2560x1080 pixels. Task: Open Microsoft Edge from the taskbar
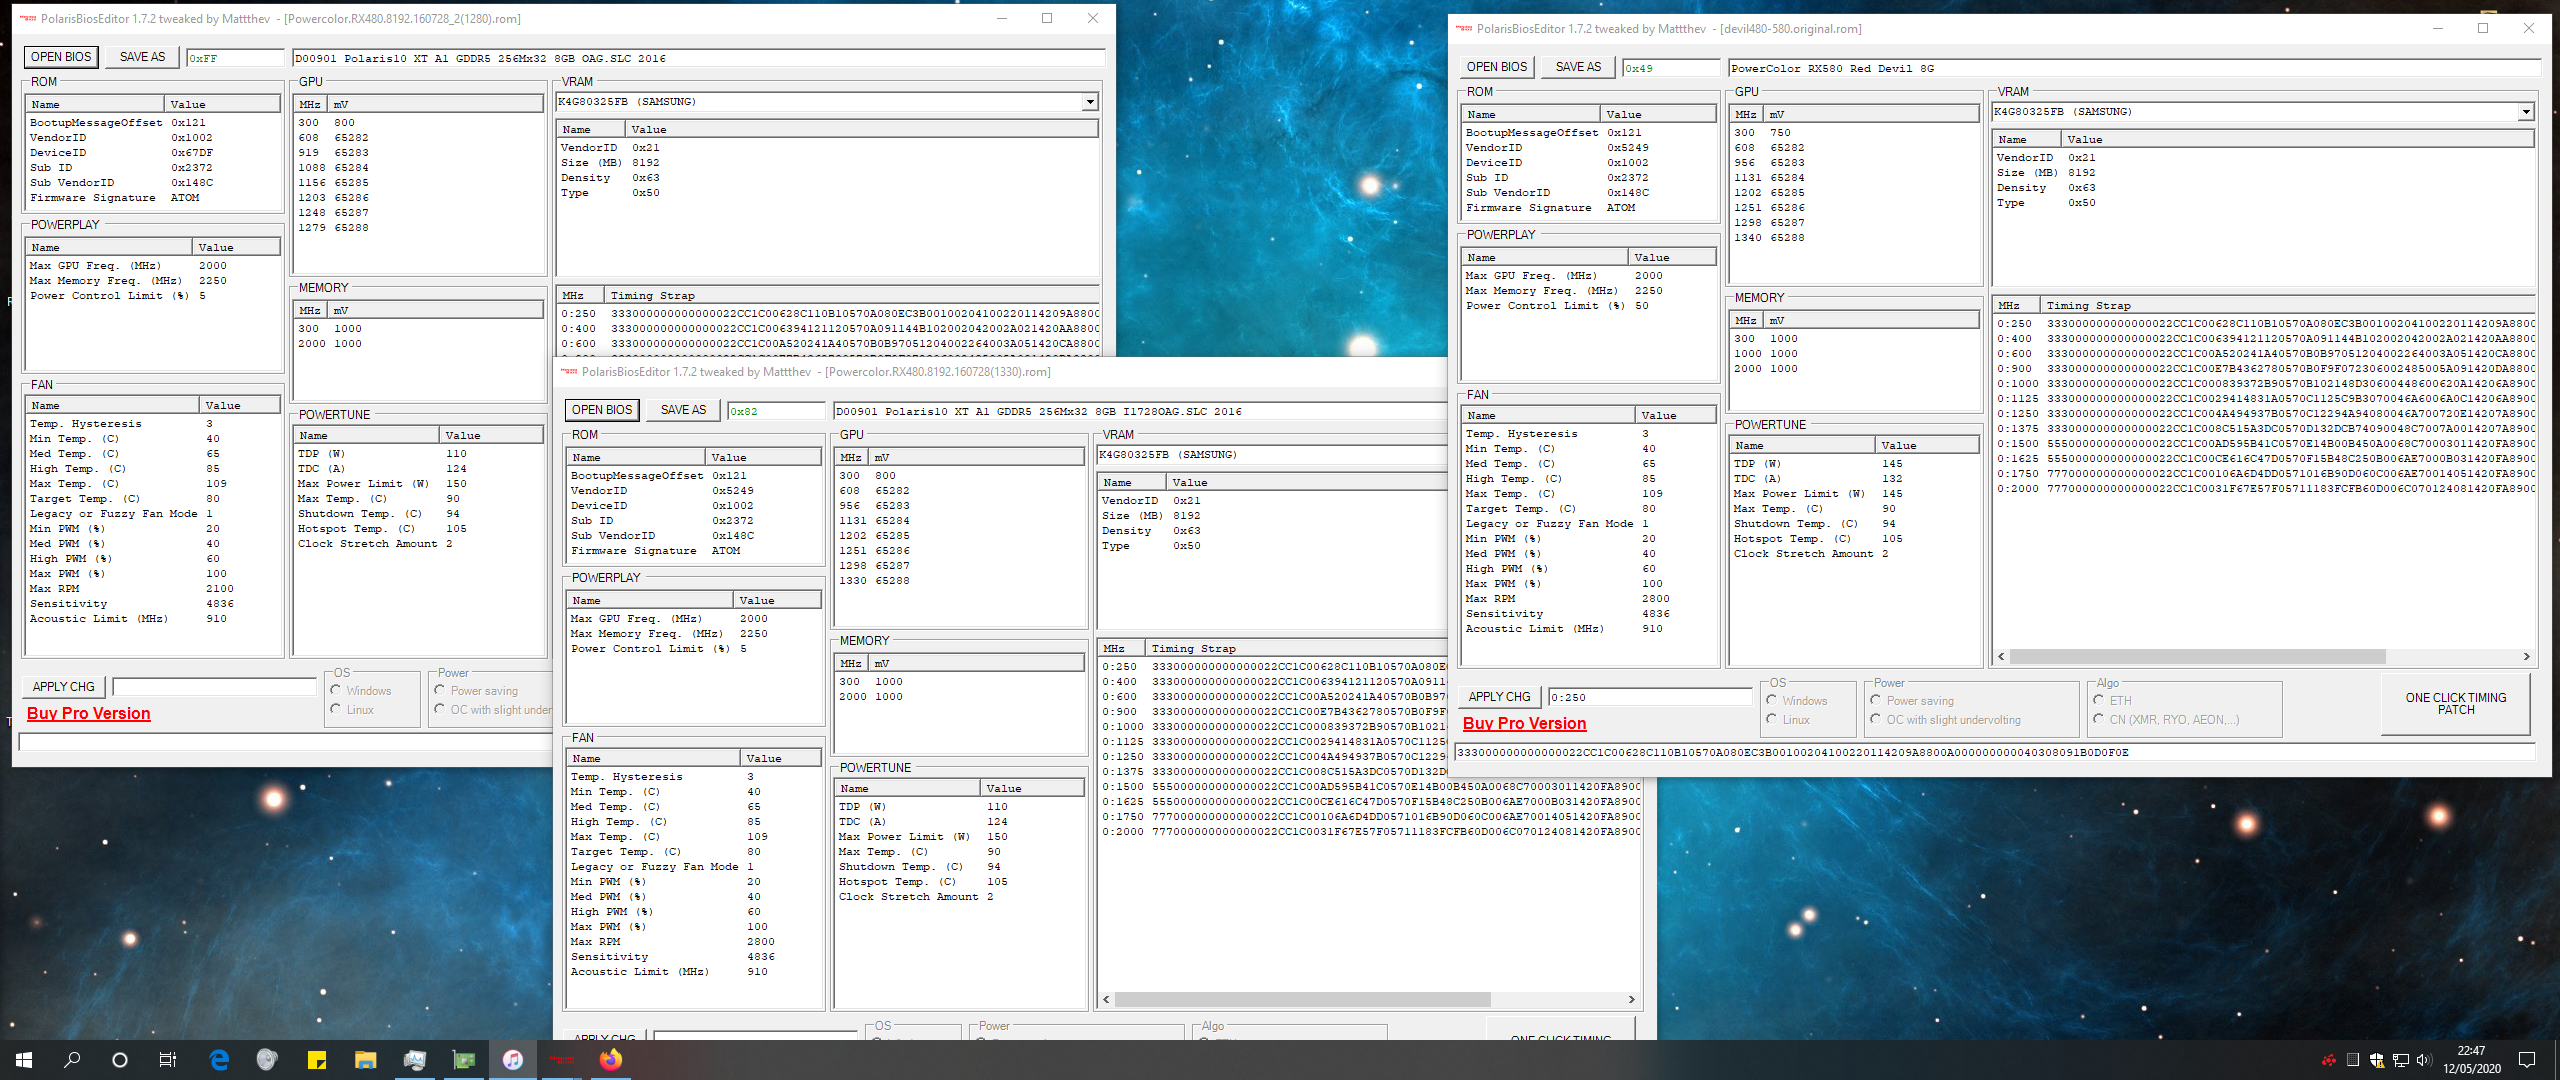(218, 1060)
